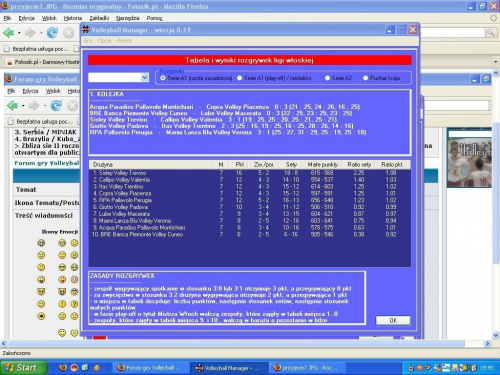Click the forward arrow in the forum Firefox window
Viewport: 500px width, 375px height.
coord(34,106)
